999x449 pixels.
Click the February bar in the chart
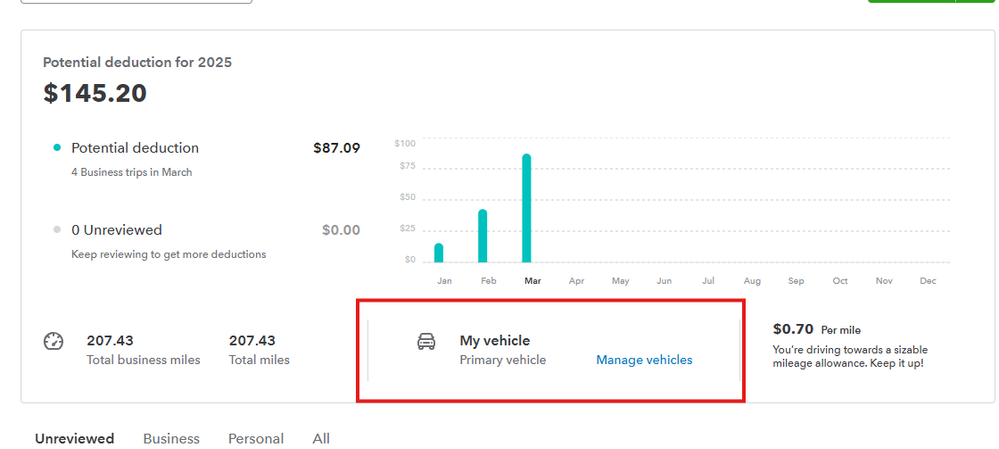point(483,236)
